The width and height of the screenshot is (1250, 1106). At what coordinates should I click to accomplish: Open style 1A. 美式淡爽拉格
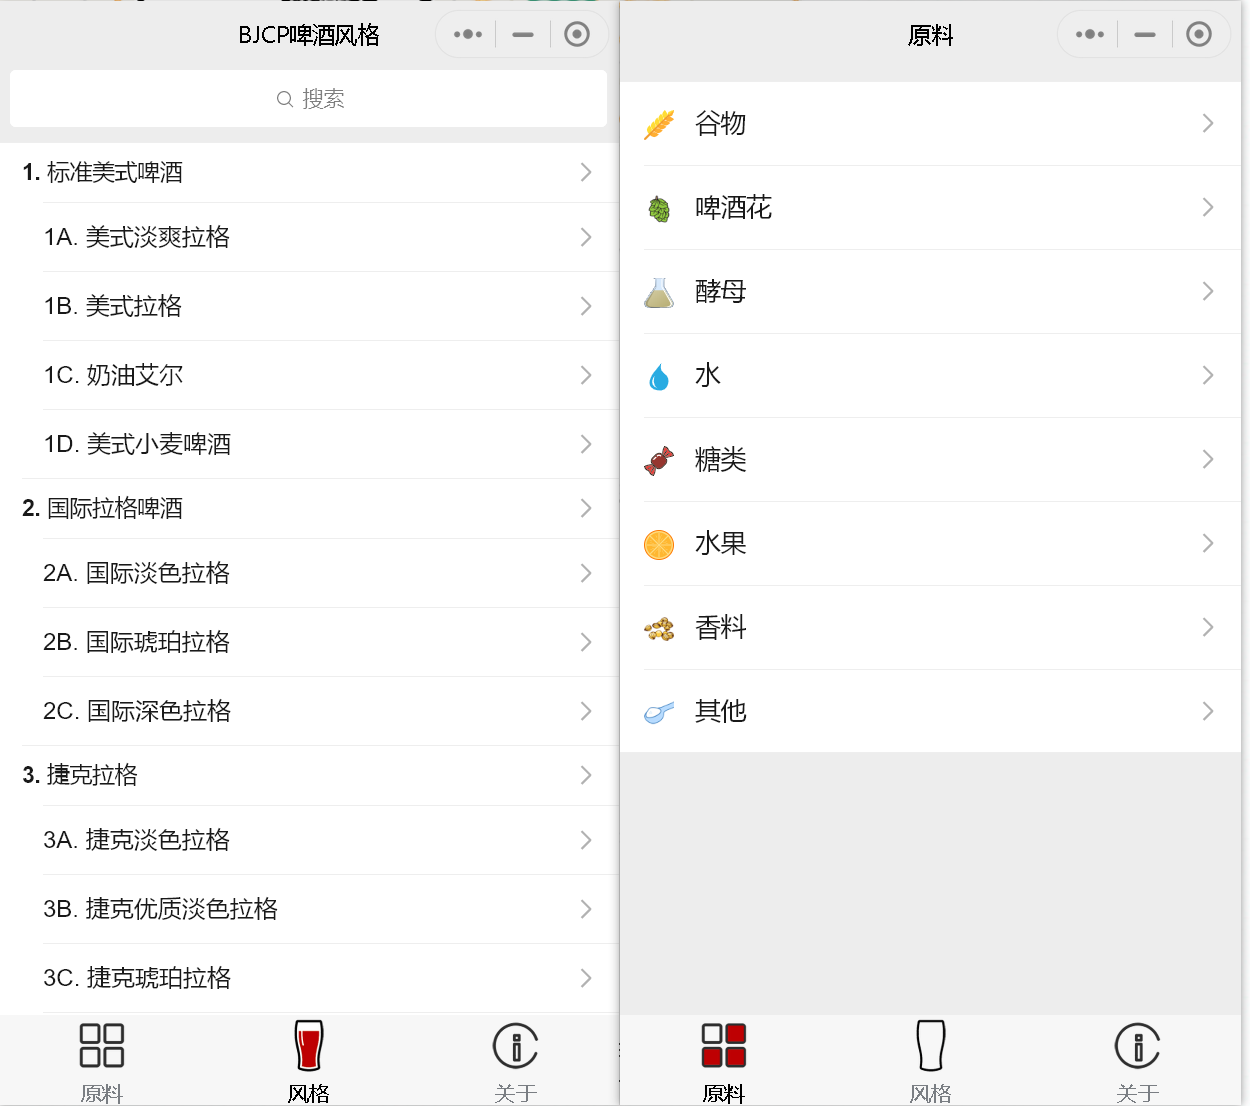tap(309, 237)
